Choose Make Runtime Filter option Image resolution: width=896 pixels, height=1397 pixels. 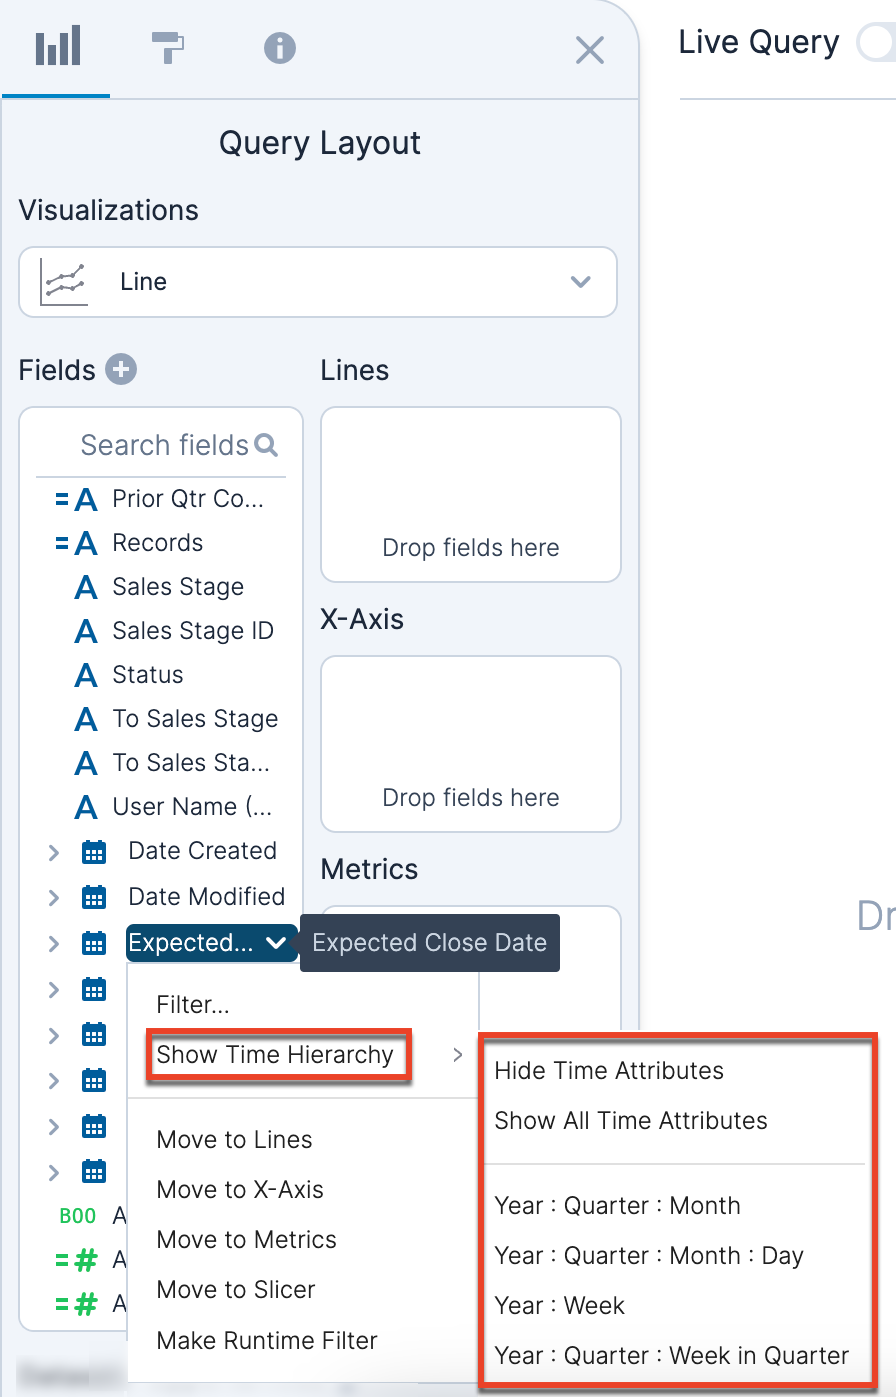(x=267, y=1341)
